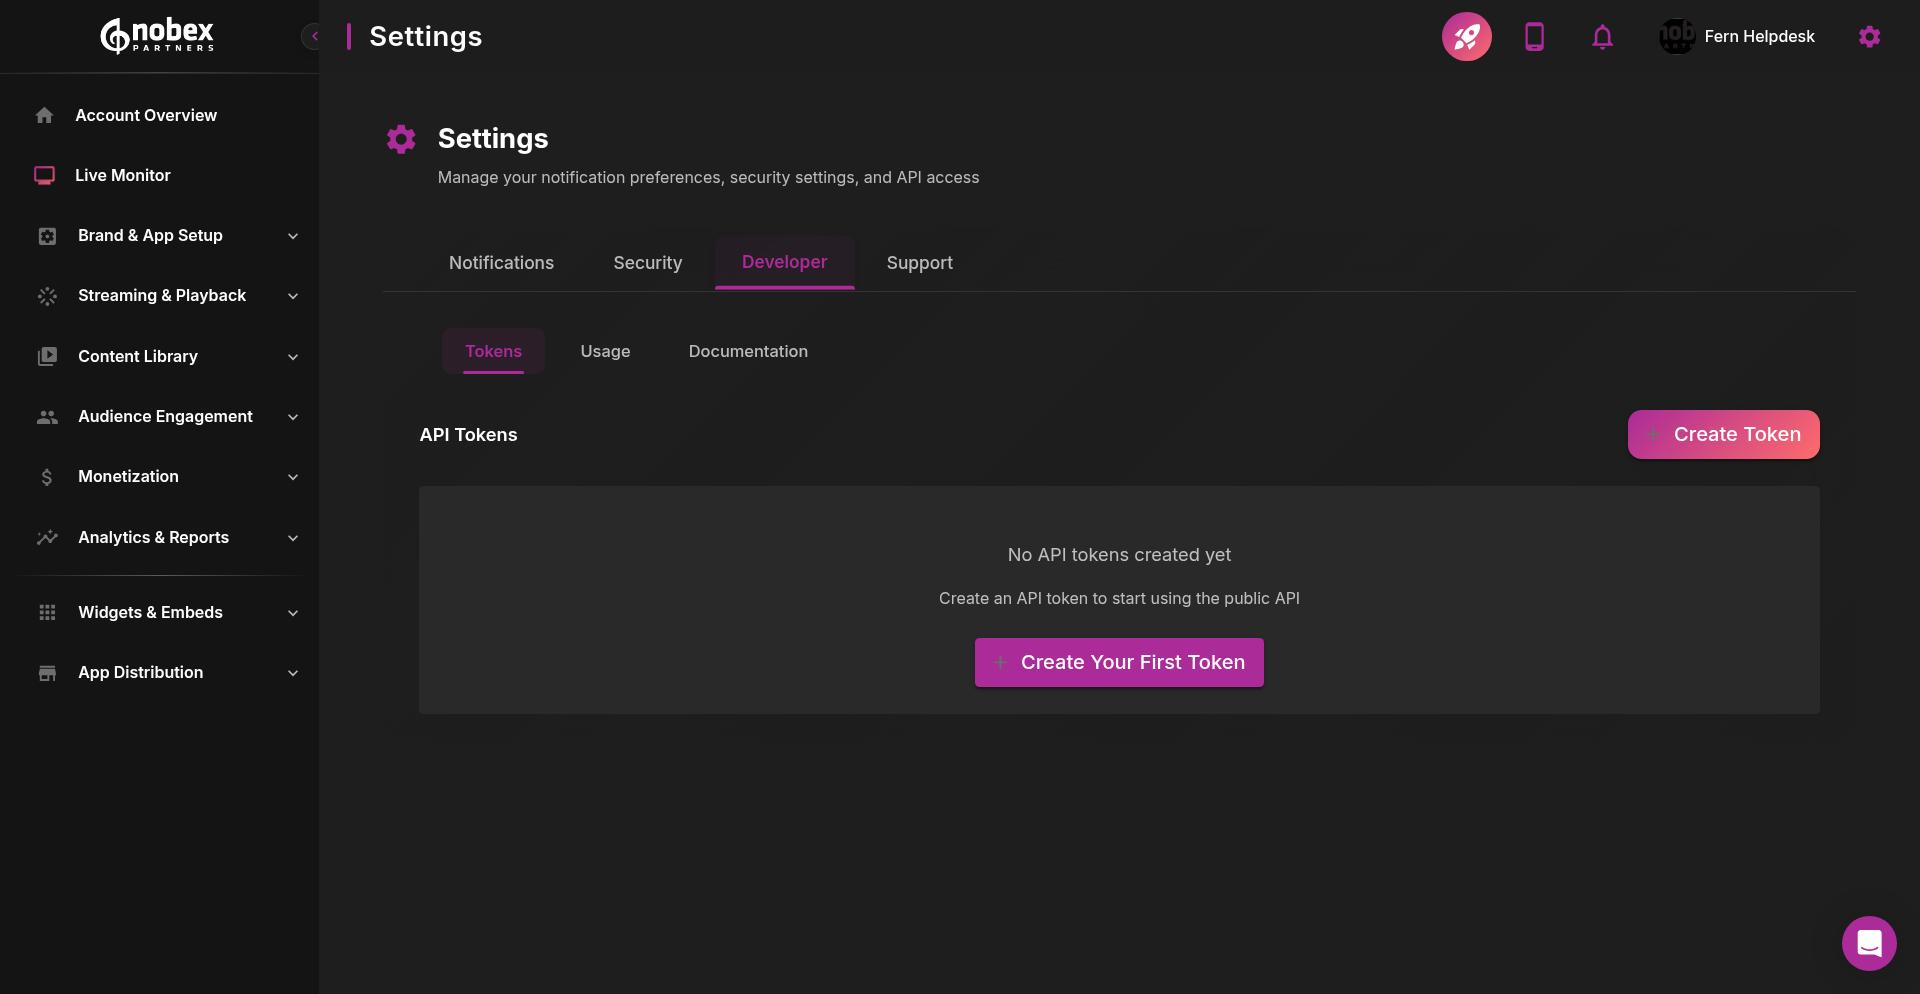Open the mobile preview icon
The width and height of the screenshot is (1920, 994).
tap(1535, 36)
